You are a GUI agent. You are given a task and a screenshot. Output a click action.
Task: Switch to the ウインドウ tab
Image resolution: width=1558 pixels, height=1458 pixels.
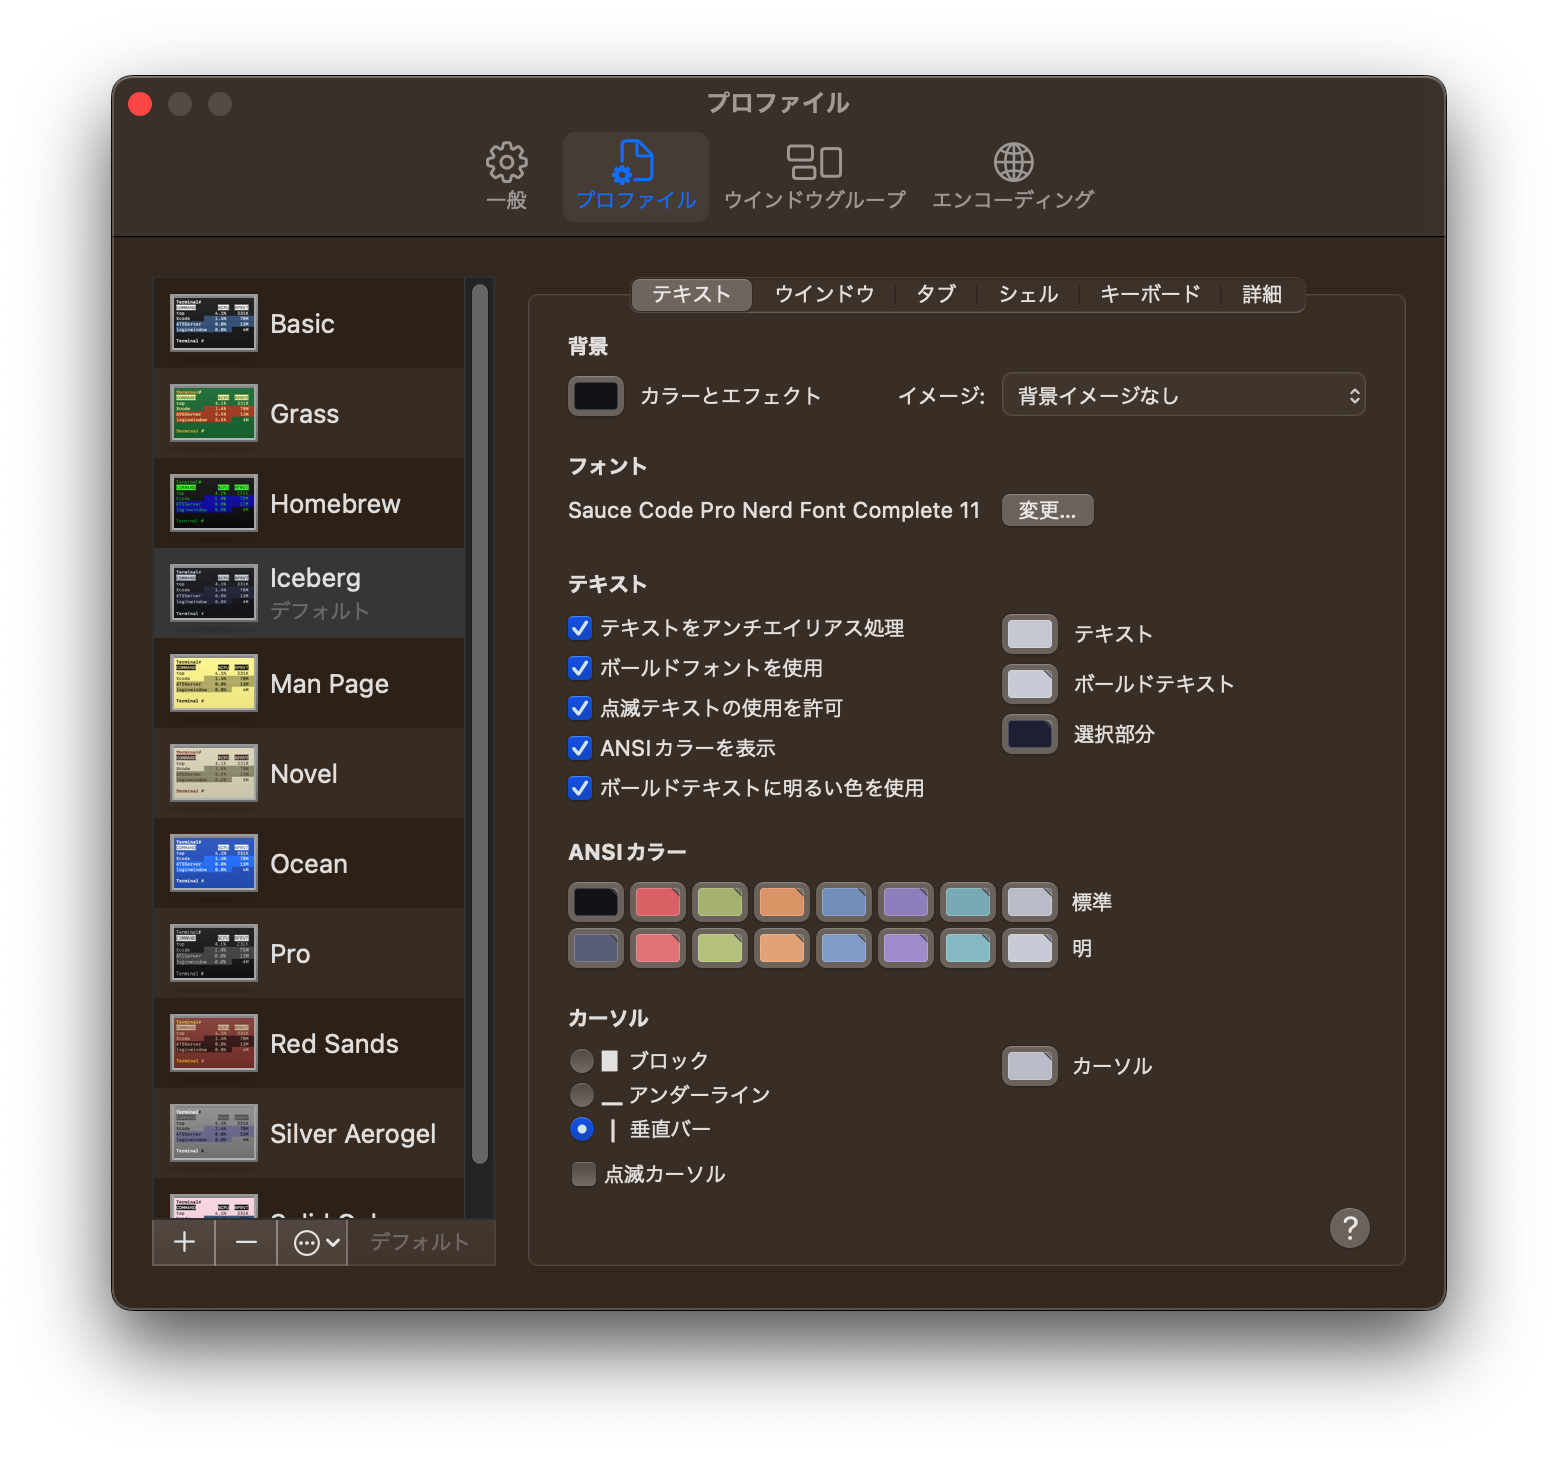[x=825, y=294]
